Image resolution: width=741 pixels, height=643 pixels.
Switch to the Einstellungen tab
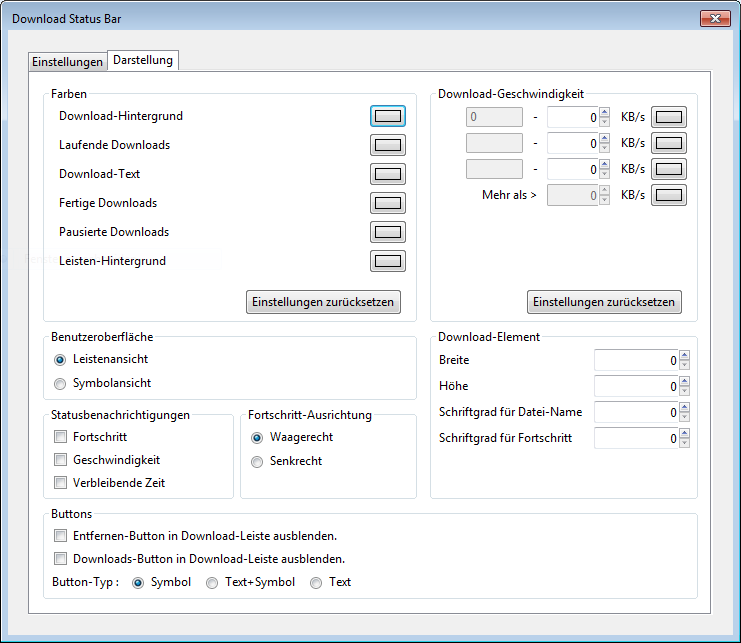tap(67, 62)
